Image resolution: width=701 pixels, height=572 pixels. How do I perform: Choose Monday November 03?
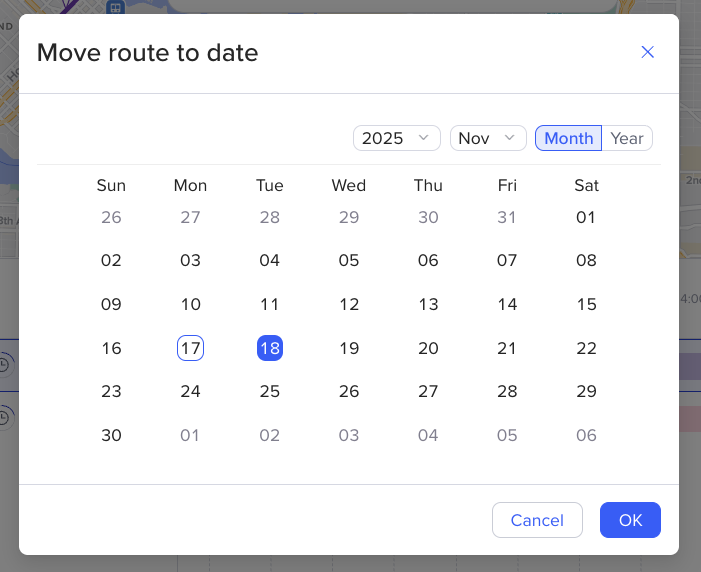190,261
